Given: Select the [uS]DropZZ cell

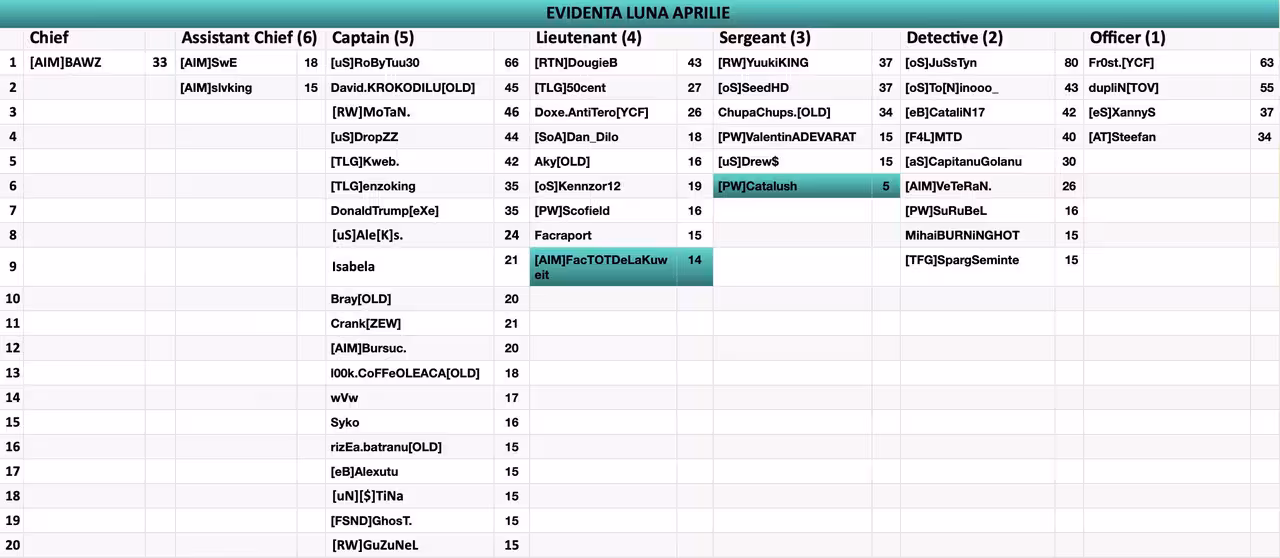Looking at the screenshot, I should click(410, 136).
